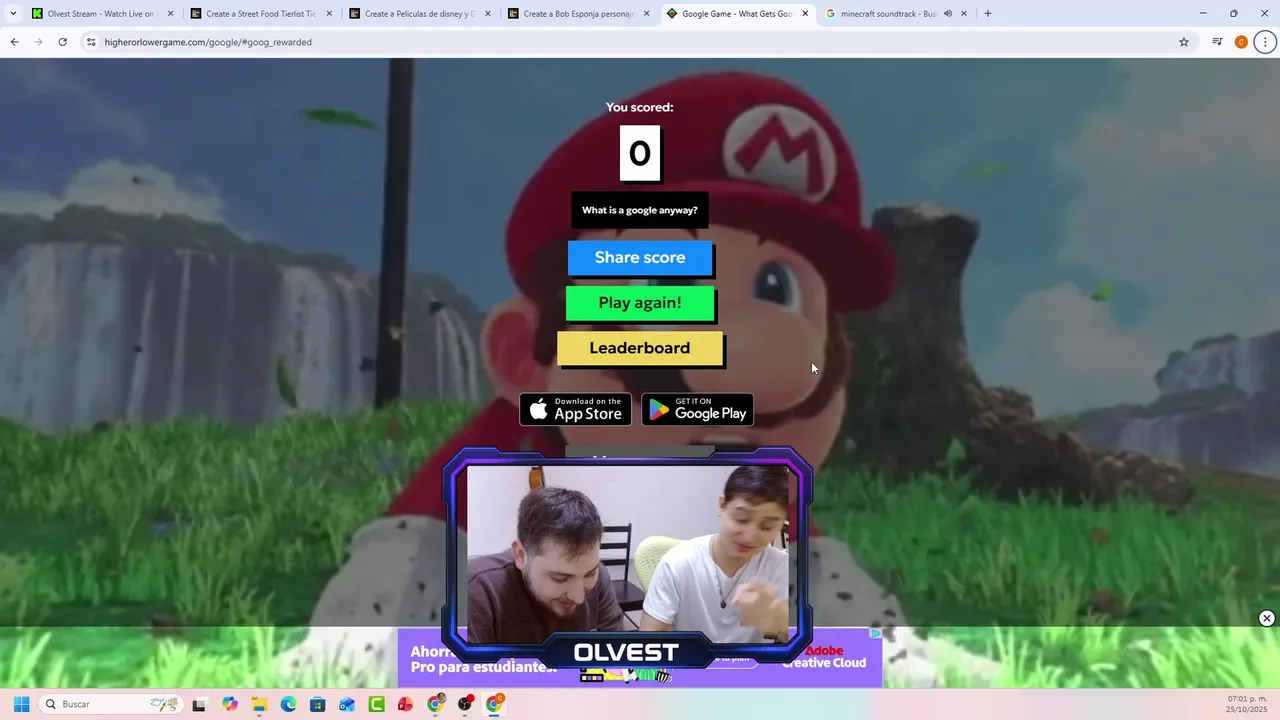
Task: Click the taskbar Buscar search box
Action: [x=111, y=704]
